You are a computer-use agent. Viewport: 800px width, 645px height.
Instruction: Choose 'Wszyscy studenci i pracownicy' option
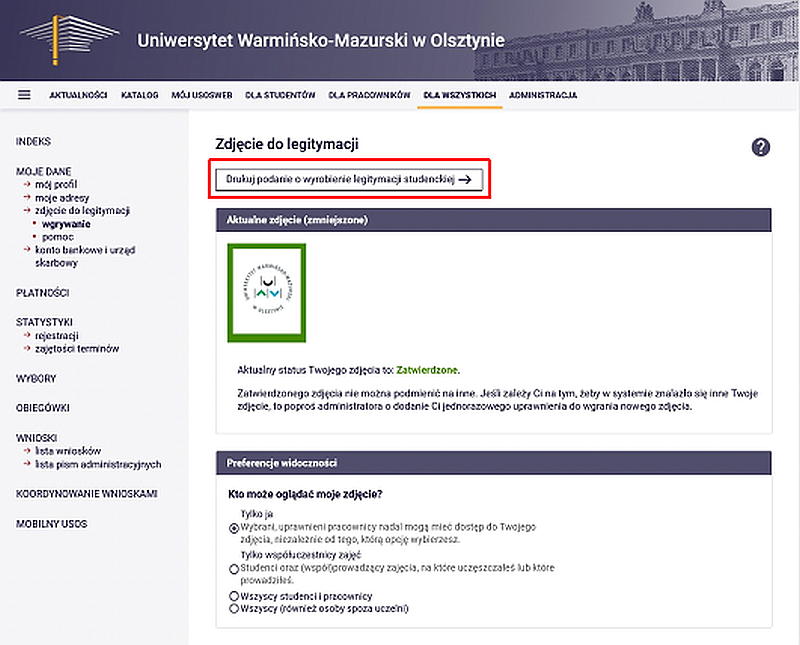tap(234, 596)
